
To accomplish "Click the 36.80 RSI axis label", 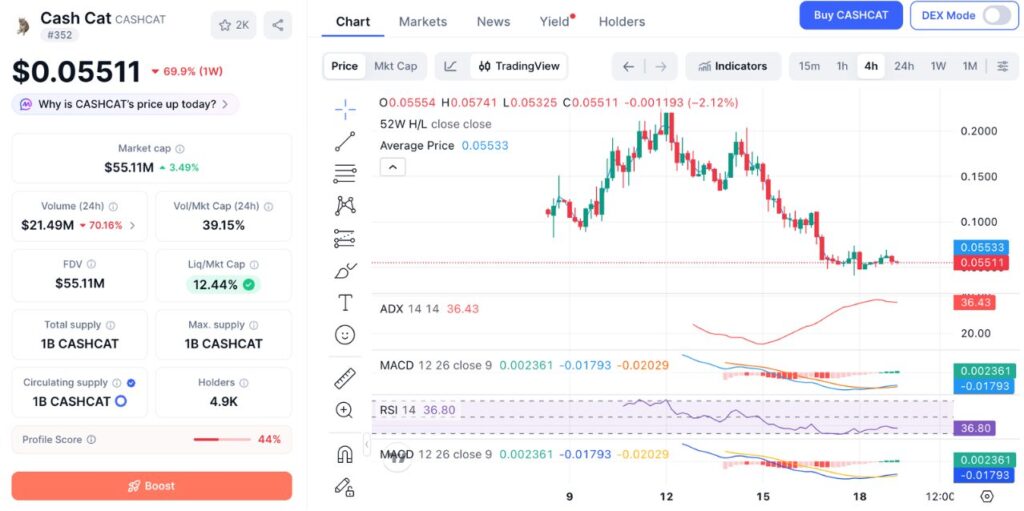I will tap(974, 429).
